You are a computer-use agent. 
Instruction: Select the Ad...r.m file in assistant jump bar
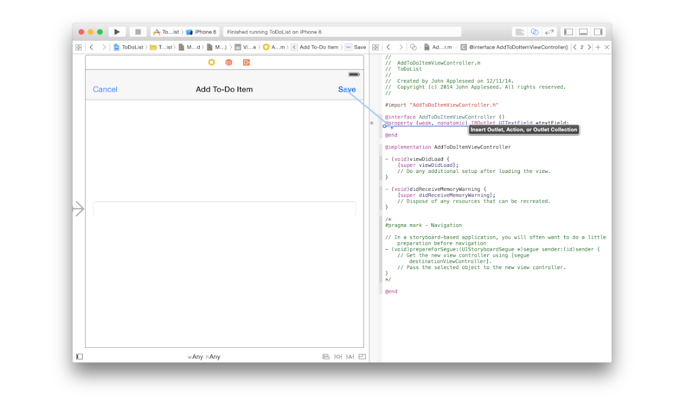point(438,47)
